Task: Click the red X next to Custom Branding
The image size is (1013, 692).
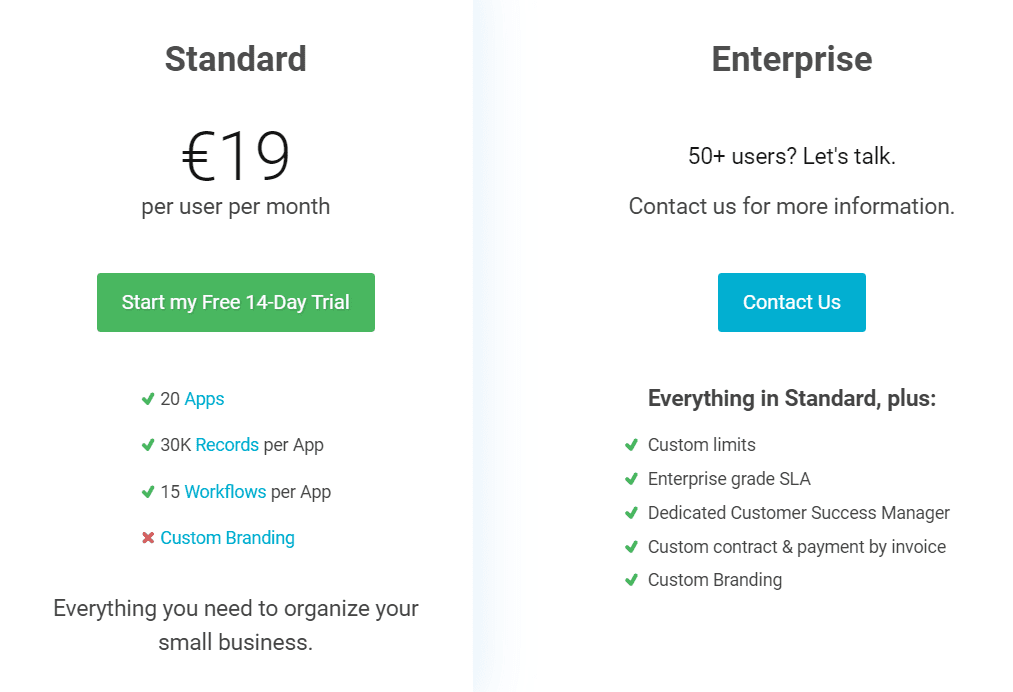Action: coord(148,538)
